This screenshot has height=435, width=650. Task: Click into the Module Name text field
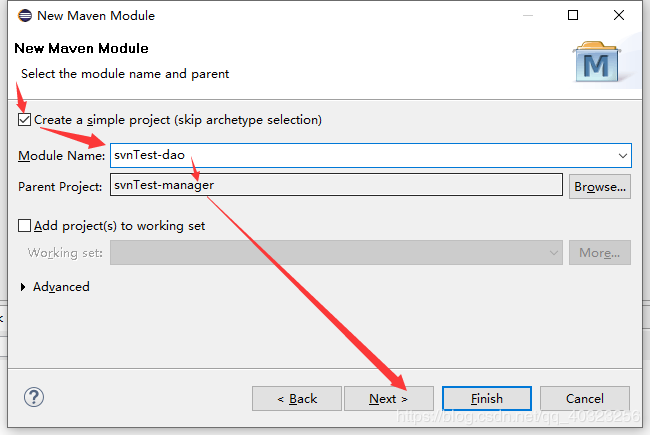(360, 156)
